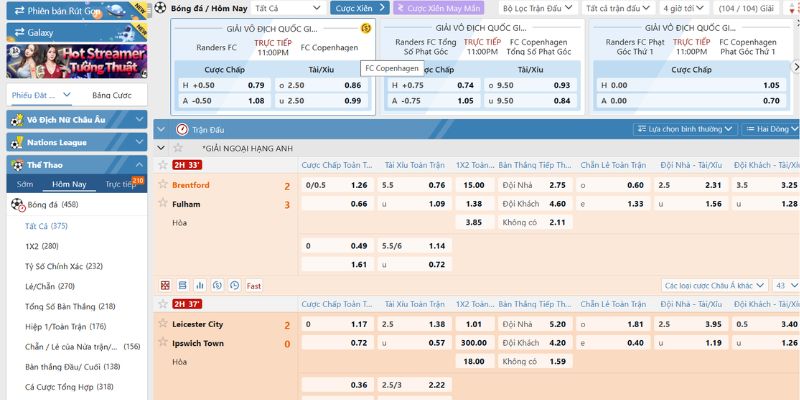800x400 pixels.
Task: Switch to the Trực tiếp tab
Action: [121, 185]
